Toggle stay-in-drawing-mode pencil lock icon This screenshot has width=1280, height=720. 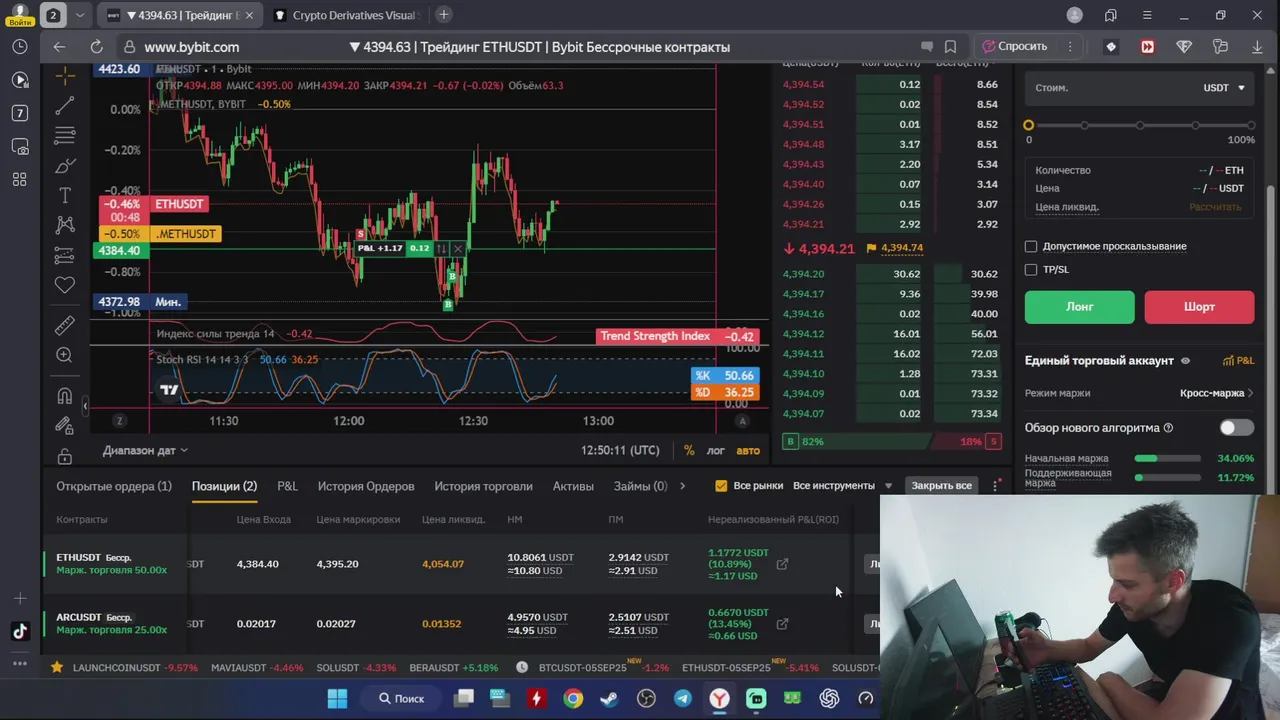tap(65, 426)
